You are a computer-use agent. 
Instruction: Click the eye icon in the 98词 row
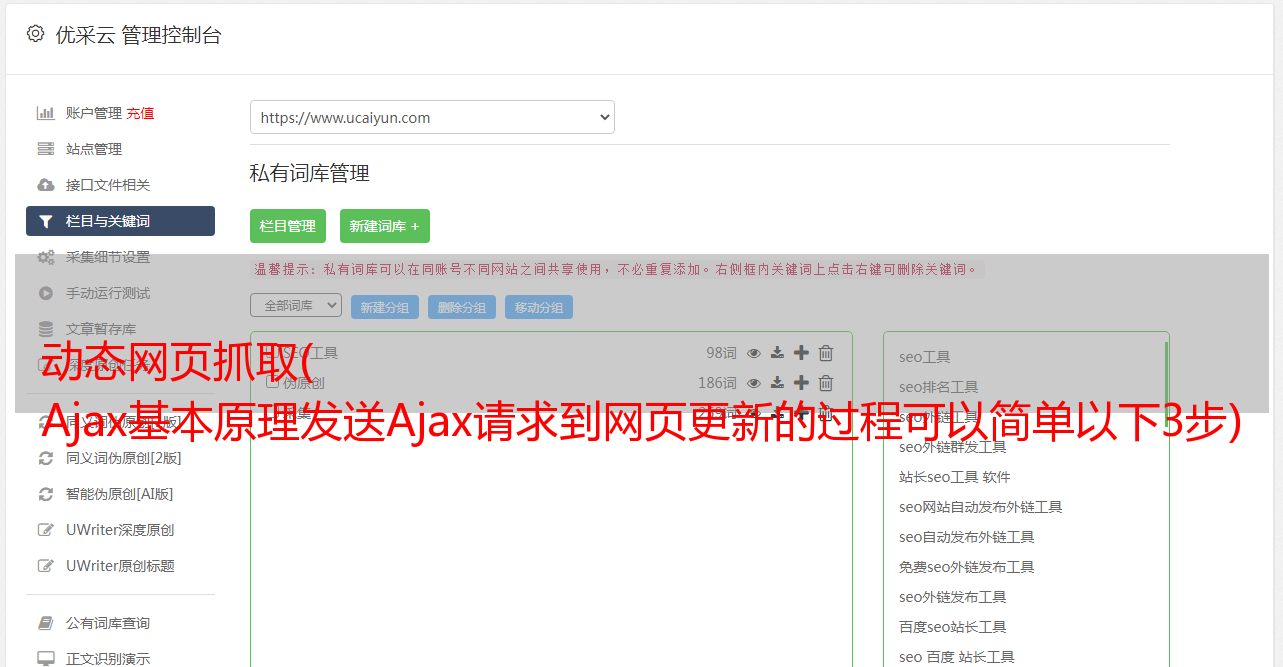click(x=754, y=353)
